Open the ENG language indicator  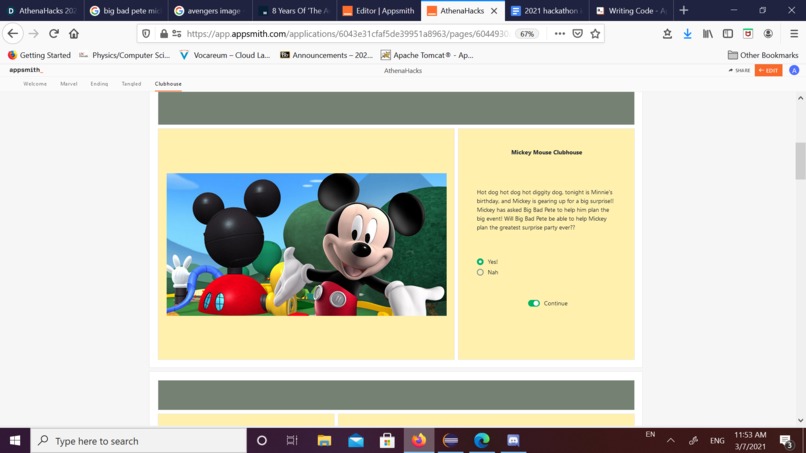pyautogui.click(x=717, y=441)
